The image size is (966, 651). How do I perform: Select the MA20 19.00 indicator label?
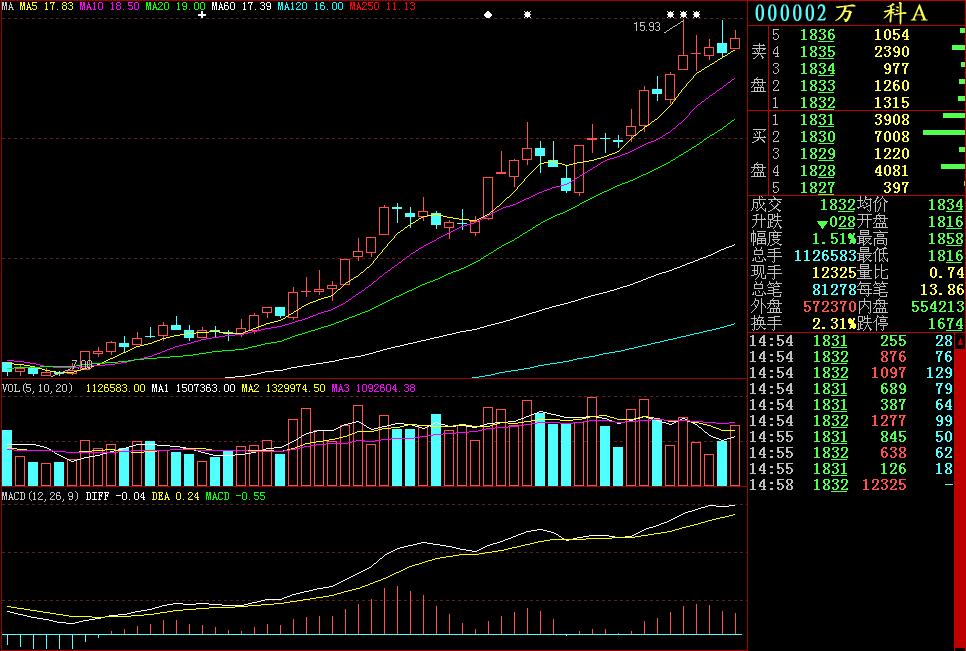point(175,6)
